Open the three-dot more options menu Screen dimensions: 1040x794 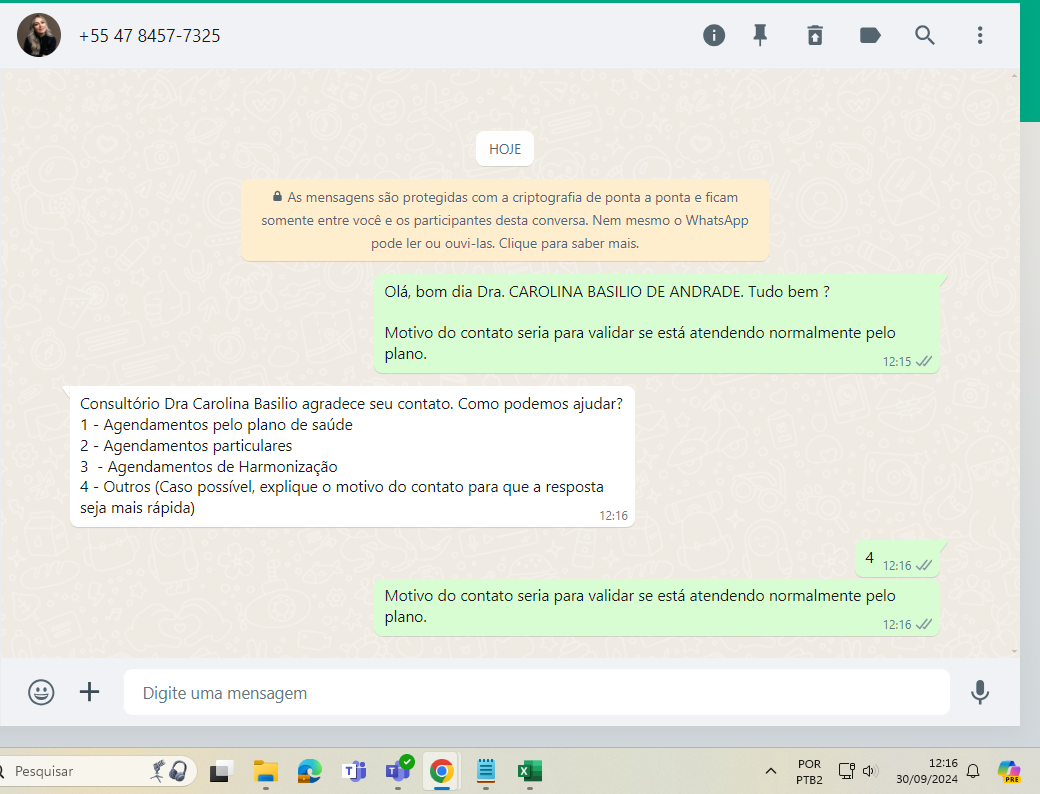[980, 35]
